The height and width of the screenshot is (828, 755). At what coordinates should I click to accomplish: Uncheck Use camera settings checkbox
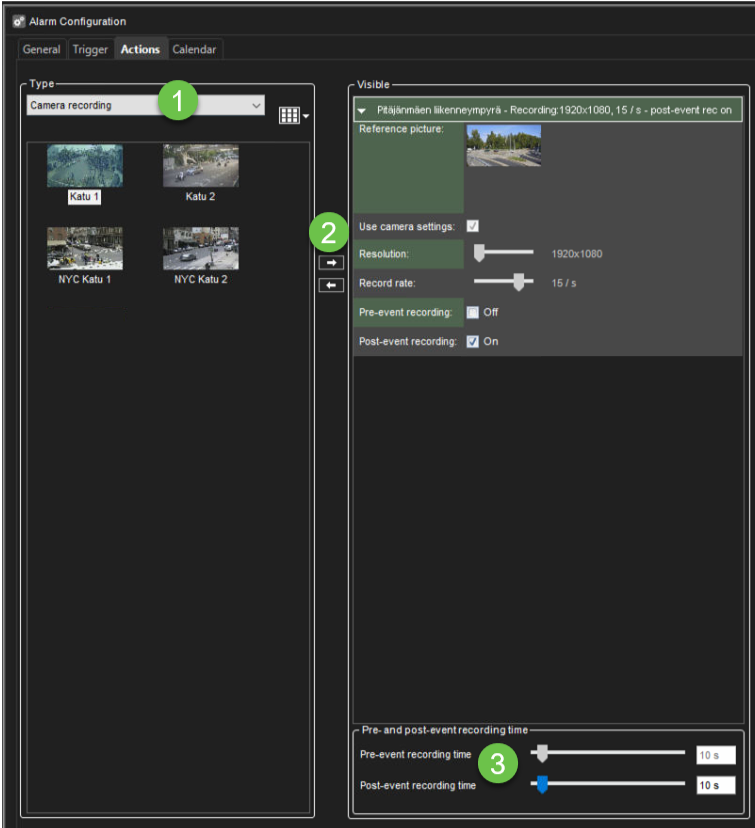(473, 226)
